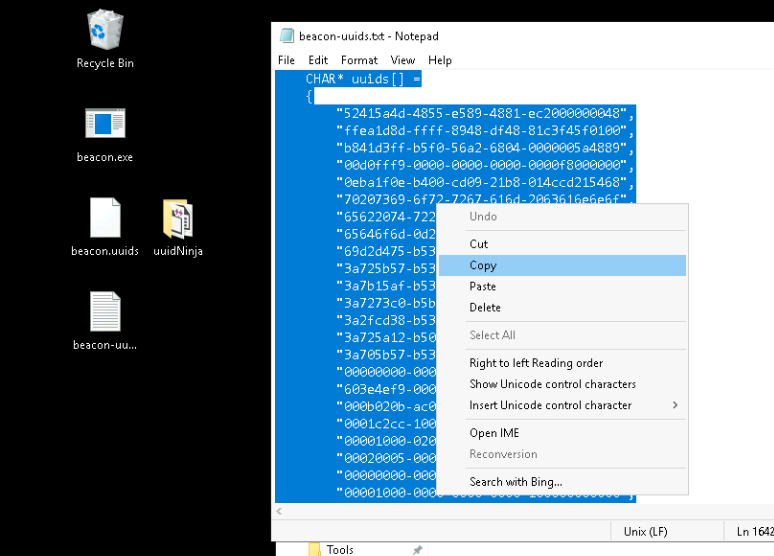Open the File menu in Notepad
The width and height of the screenshot is (774, 556).
286,60
